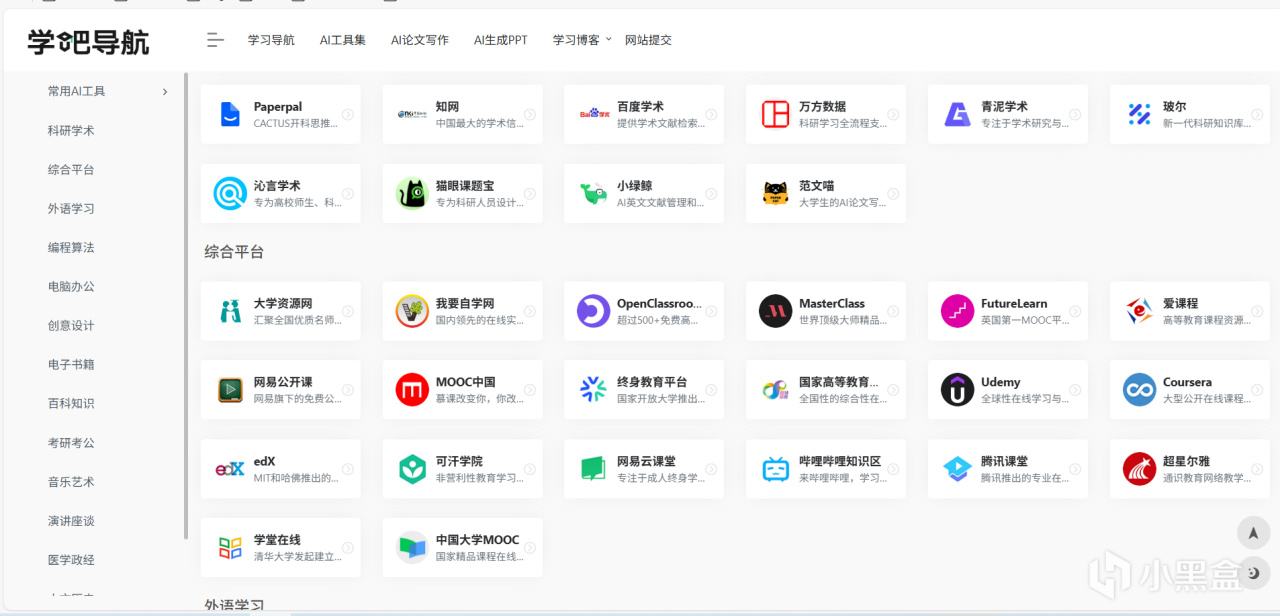Screen dimensions: 1280x616
Task: Select 编程算法 in the sidebar
Action: click(x=71, y=248)
